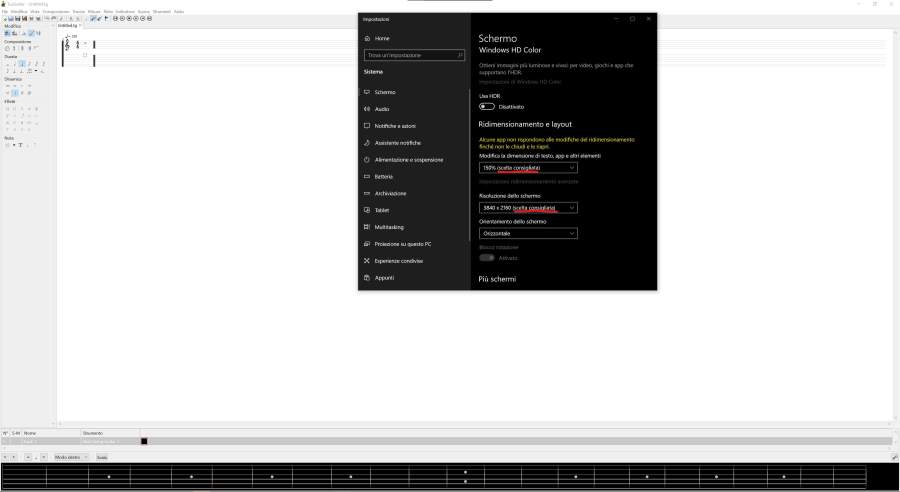Select the Untitled.tg document tab
Viewport: 900px width, 492px height.
(x=68, y=25)
